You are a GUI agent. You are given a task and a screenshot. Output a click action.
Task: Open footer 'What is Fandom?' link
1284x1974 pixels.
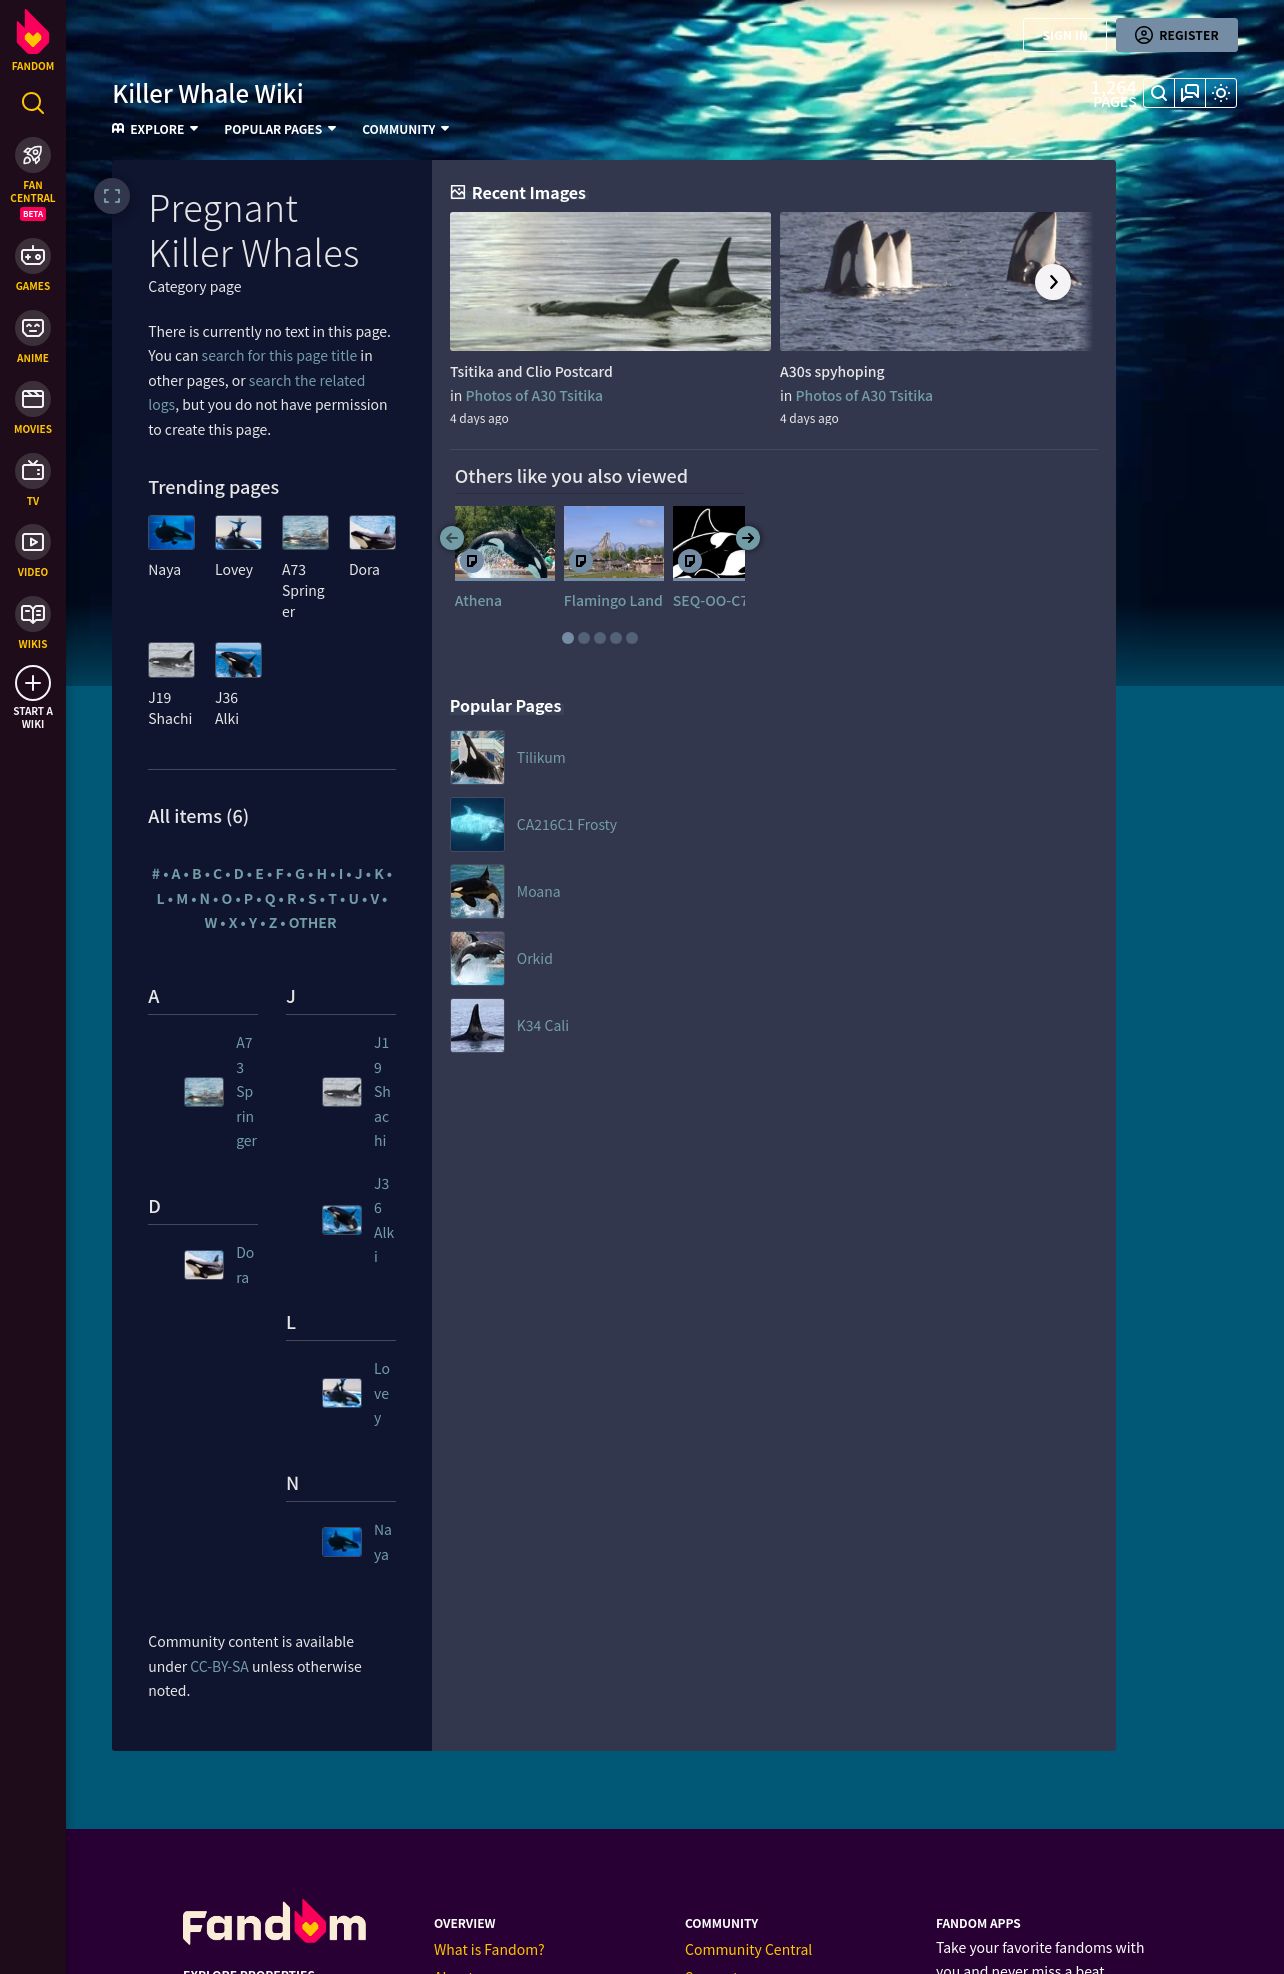tap(489, 1950)
